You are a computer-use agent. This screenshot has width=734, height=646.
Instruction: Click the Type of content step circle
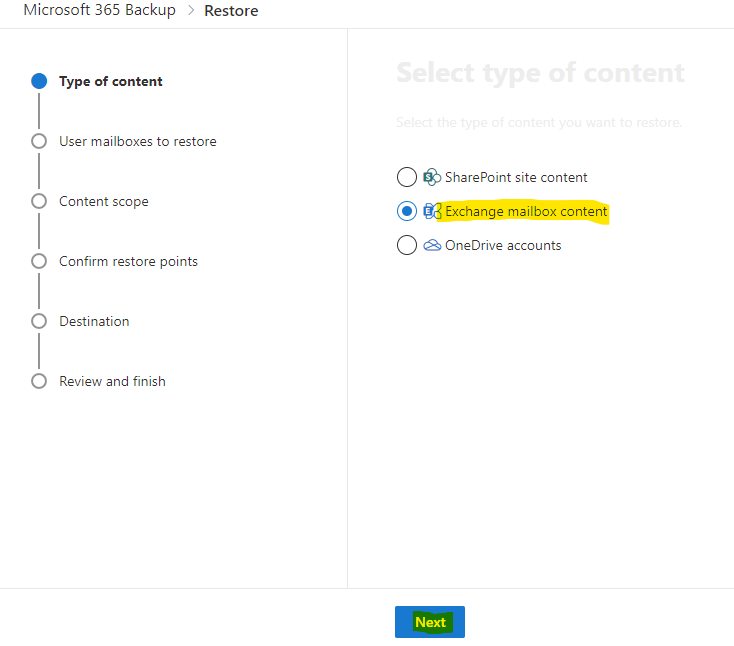click(x=39, y=81)
